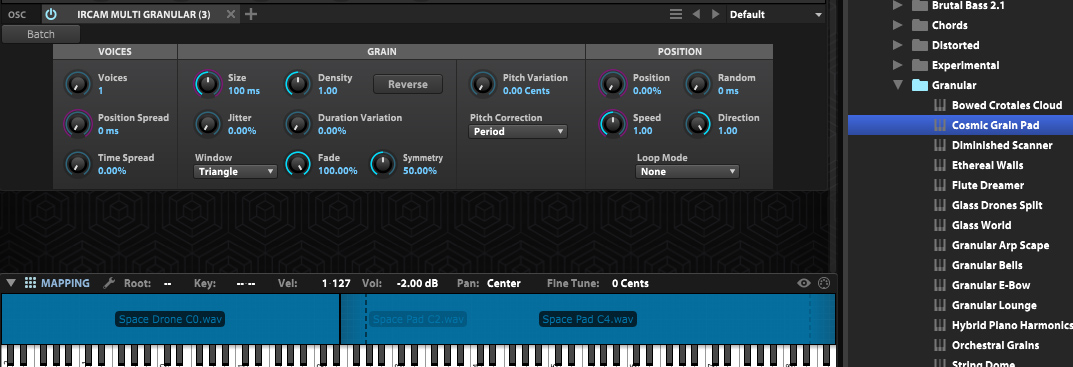This screenshot has width=1073, height=367.
Task: Click the Fine Tune 0 Cents value
Action: click(630, 283)
